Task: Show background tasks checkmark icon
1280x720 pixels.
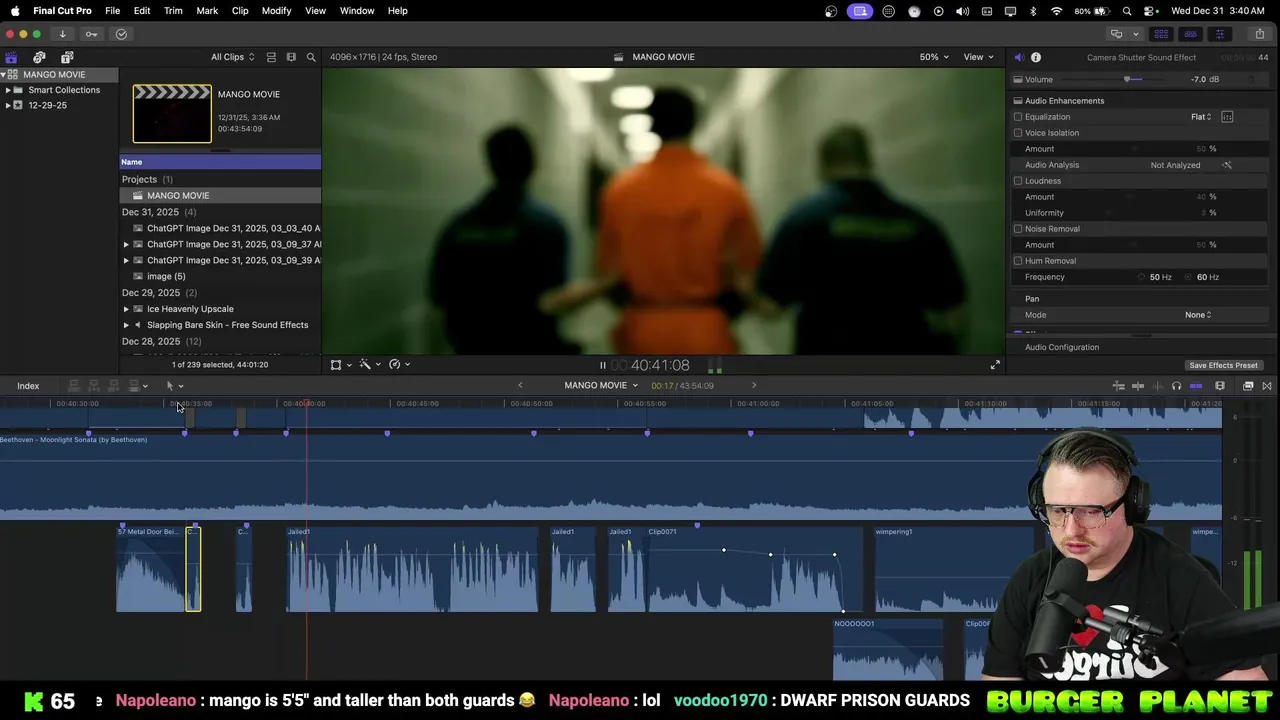Action: (x=121, y=34)
